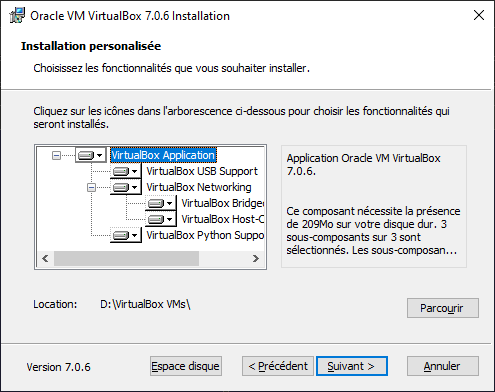The height and width of the screenshot is (392, 495).
Task: Click the Parcourir button
Action: coord(443,308)
